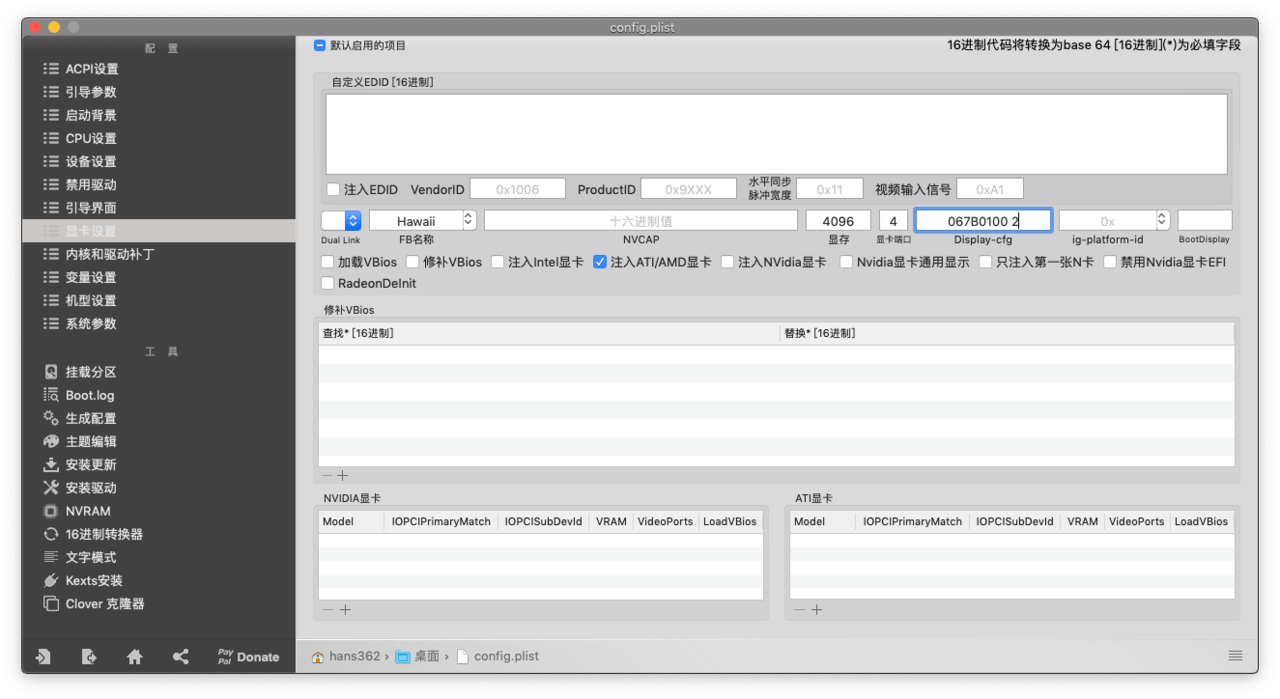Click the 显存 field showing 4096
Viewport: 1280px width, 699px height.
point(838,221)
